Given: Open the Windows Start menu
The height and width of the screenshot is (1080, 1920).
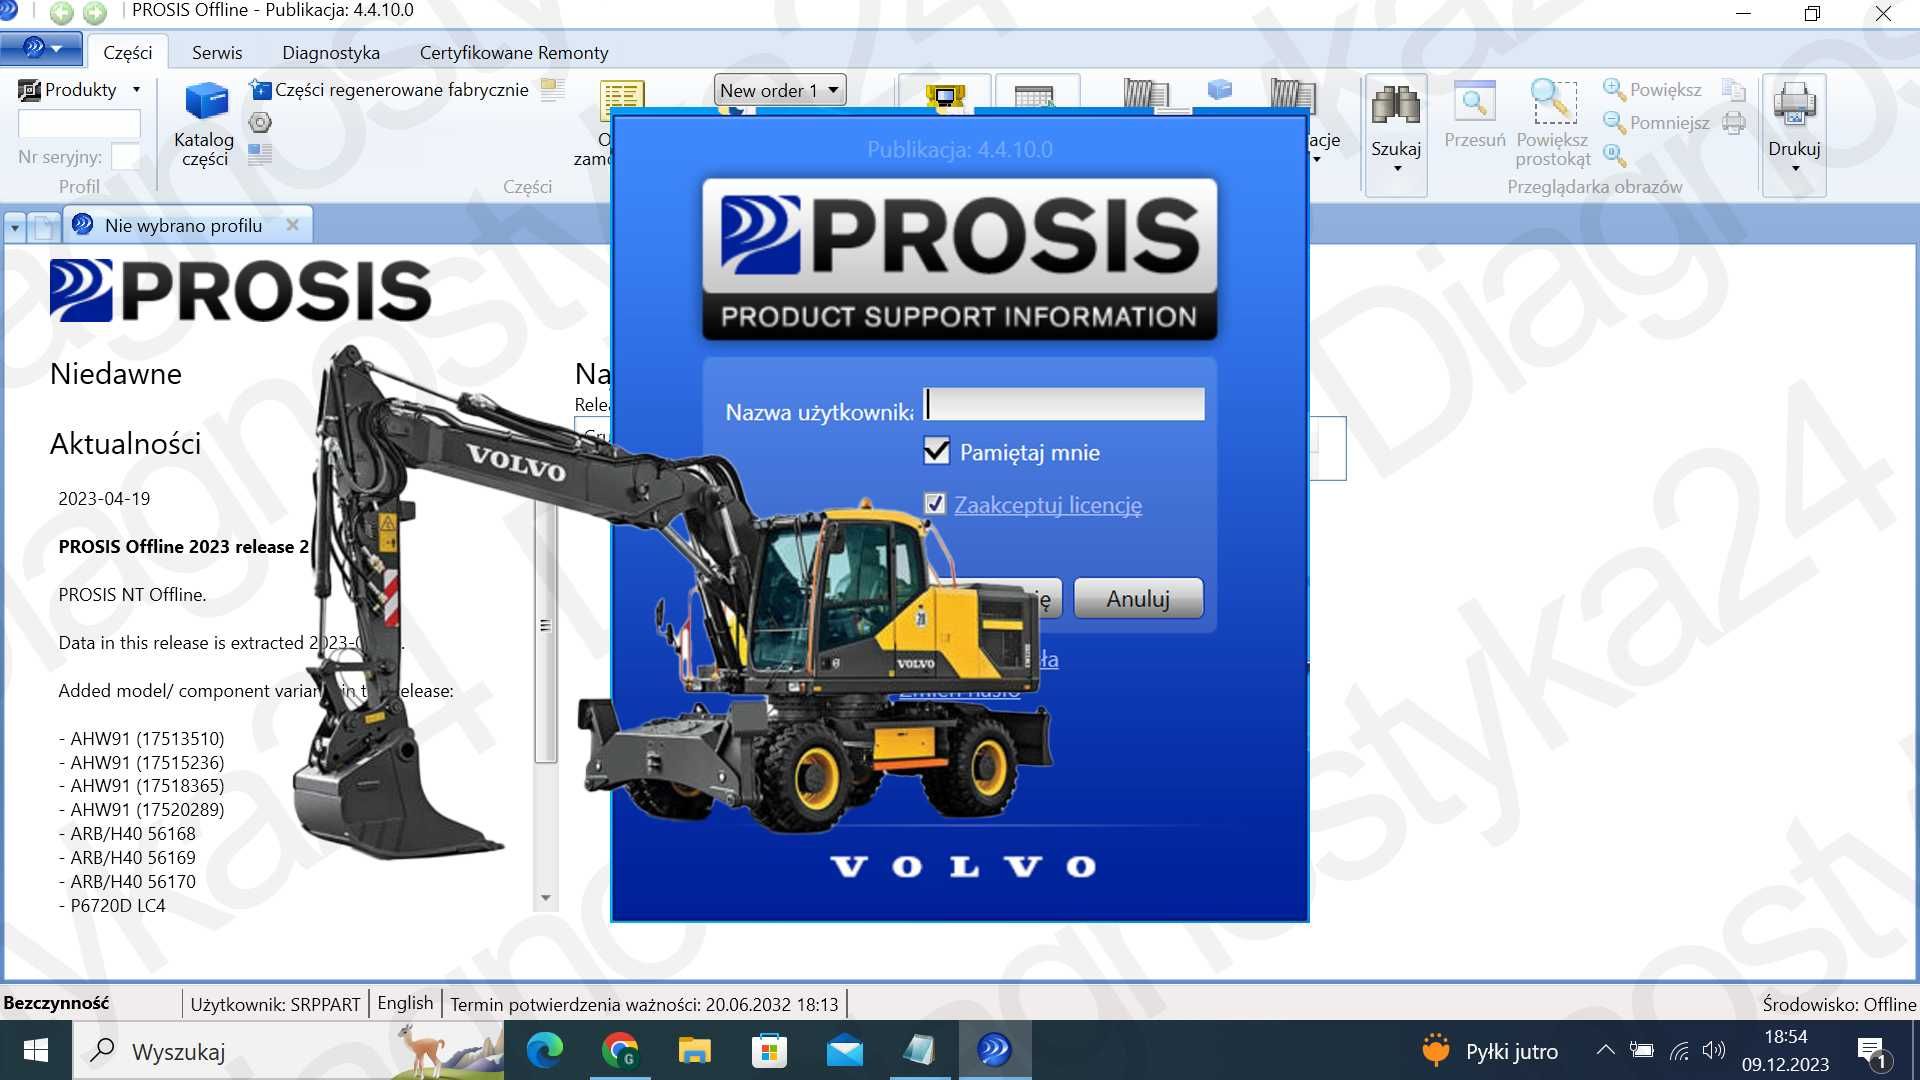Looking at the screenshot, I should [x=36, y=1050].
